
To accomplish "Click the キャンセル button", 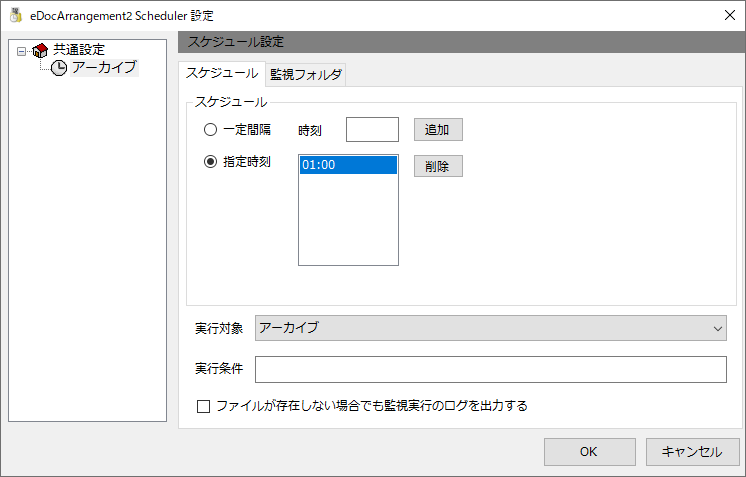I will point(692,452).
